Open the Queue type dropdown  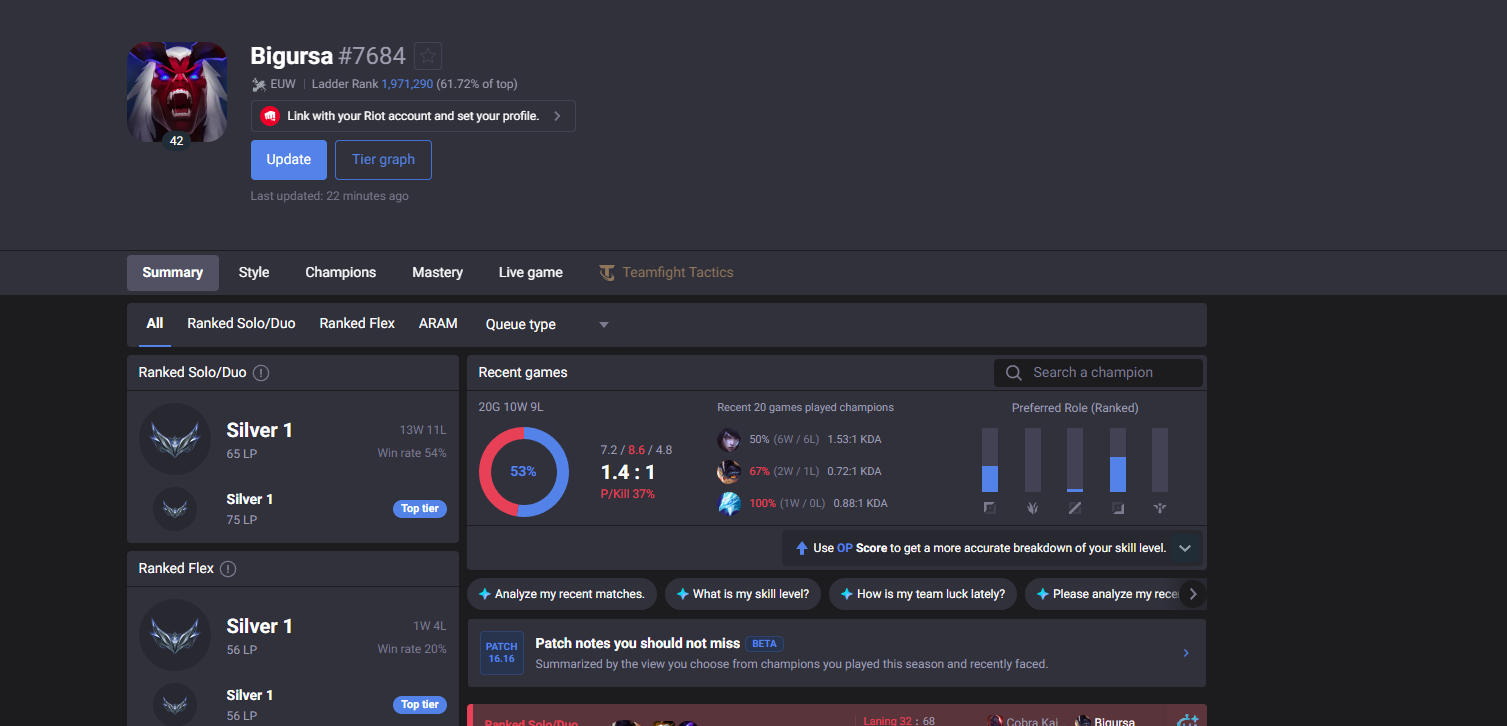coord(547,324)
